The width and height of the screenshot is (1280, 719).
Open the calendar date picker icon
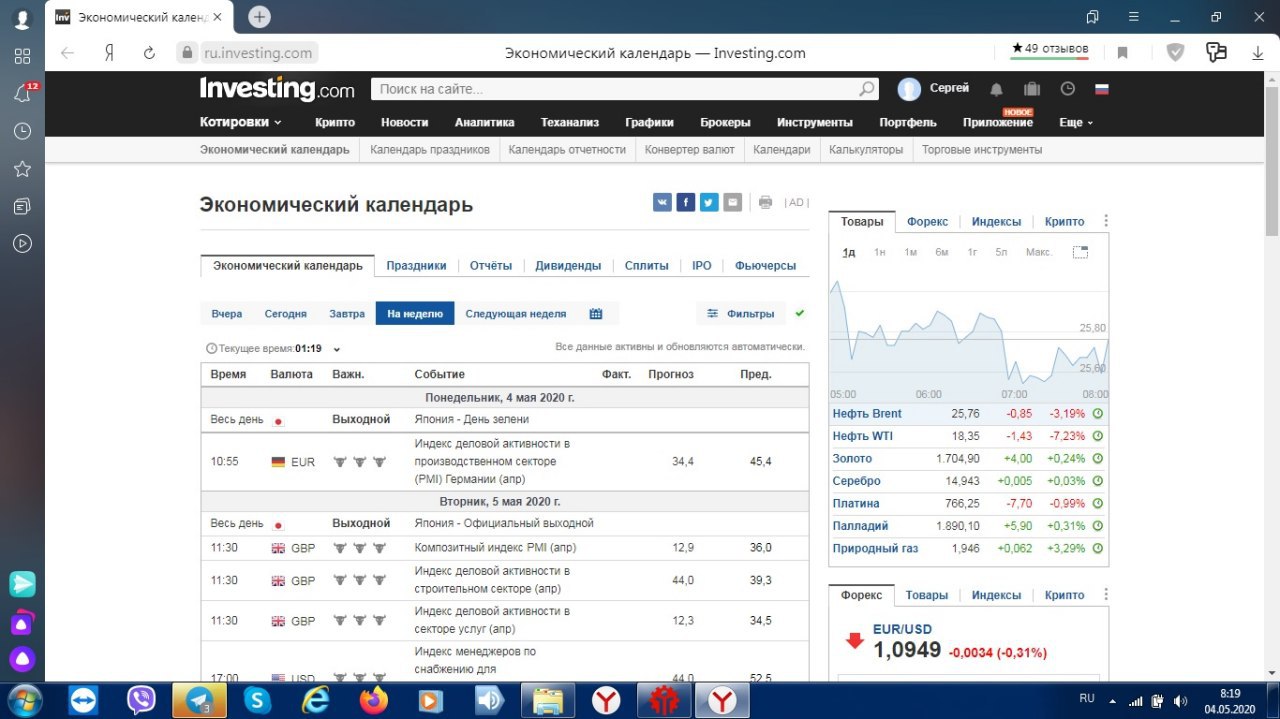[x=596, y=314]
